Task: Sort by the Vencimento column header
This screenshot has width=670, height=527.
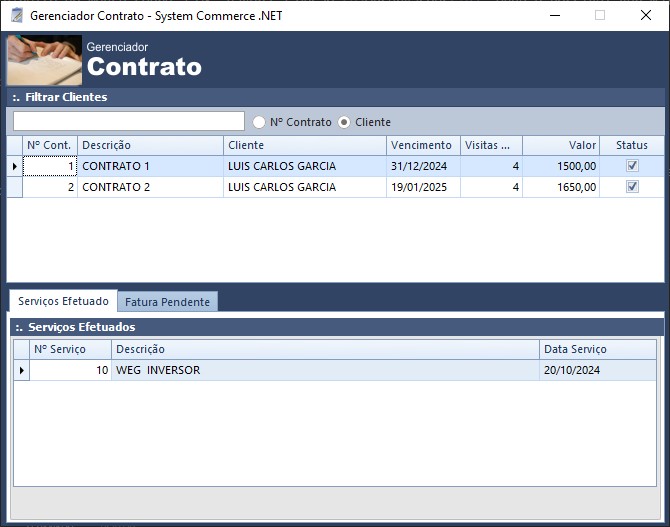Action: point(423,145)
